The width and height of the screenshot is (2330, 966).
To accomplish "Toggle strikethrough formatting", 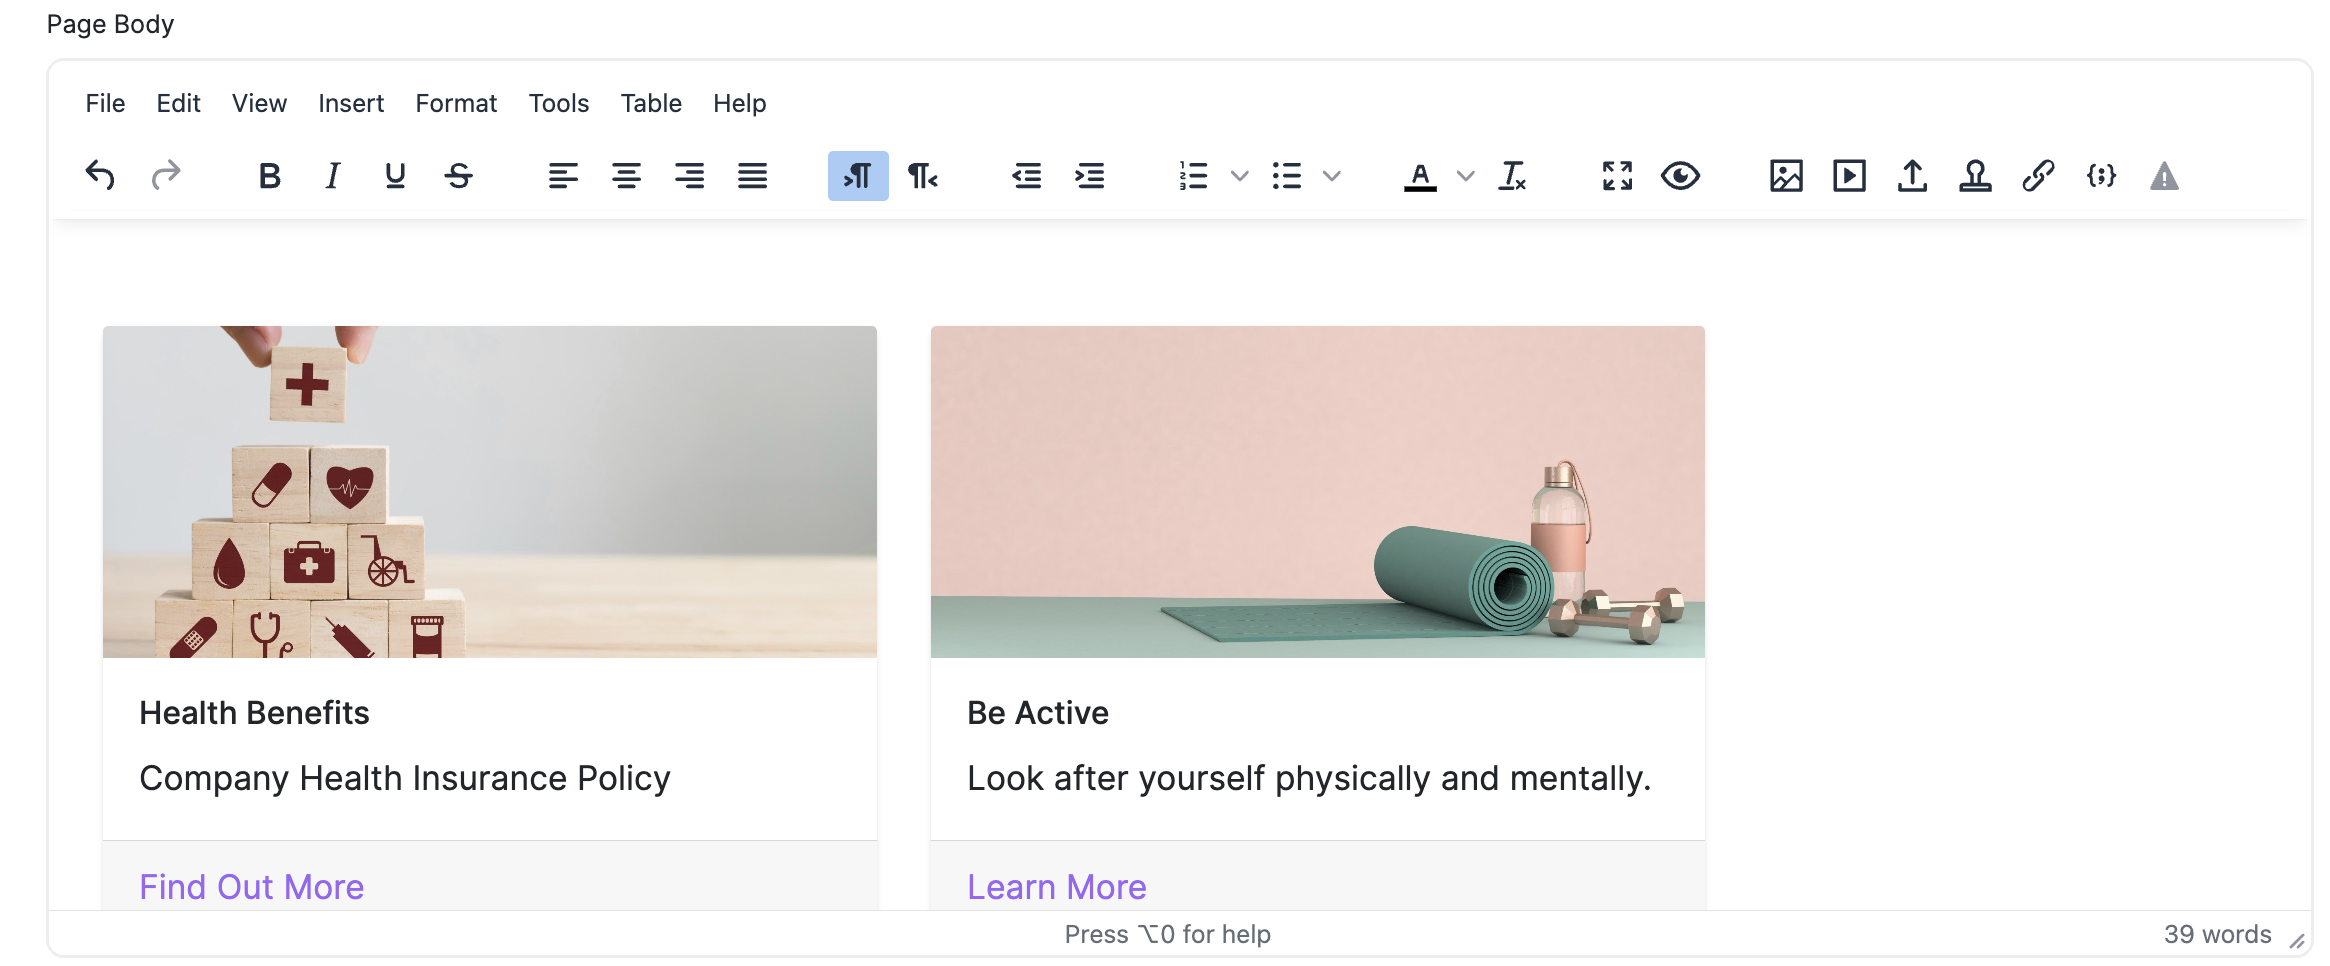I will pos(459,176).
